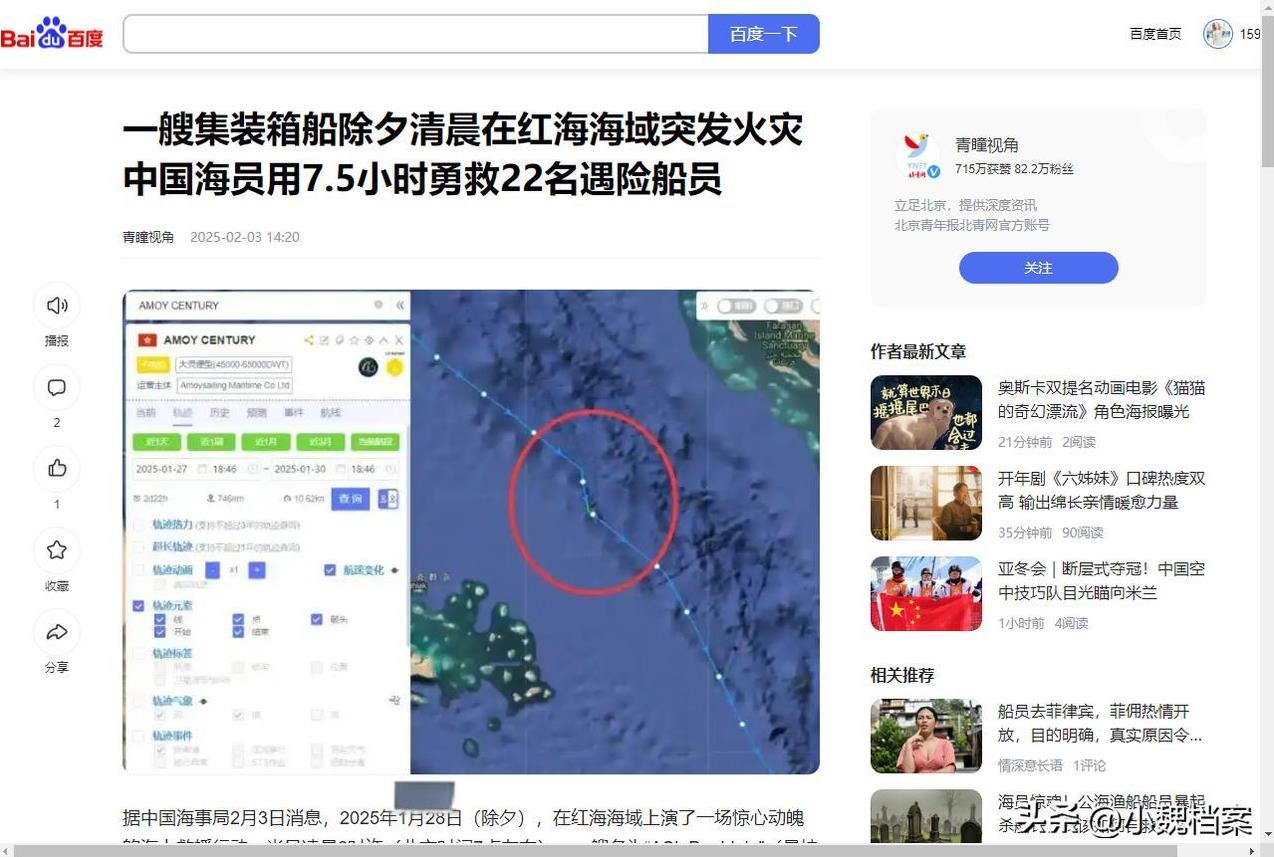Viewport: 1274px width, 857px height.
Task: Open the user avatar profile icon
Action: point(1217,34)
